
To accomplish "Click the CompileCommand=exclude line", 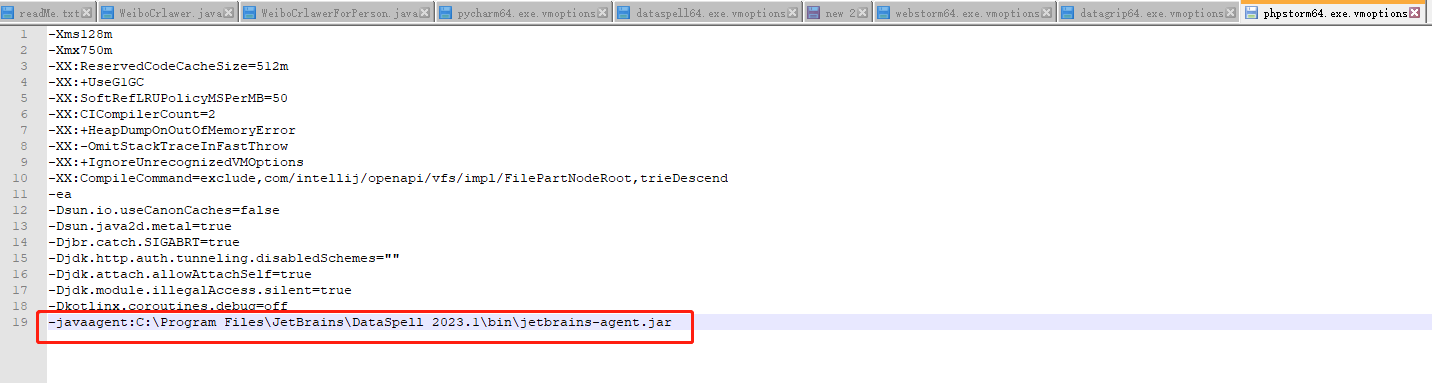I will pos(388,178).
